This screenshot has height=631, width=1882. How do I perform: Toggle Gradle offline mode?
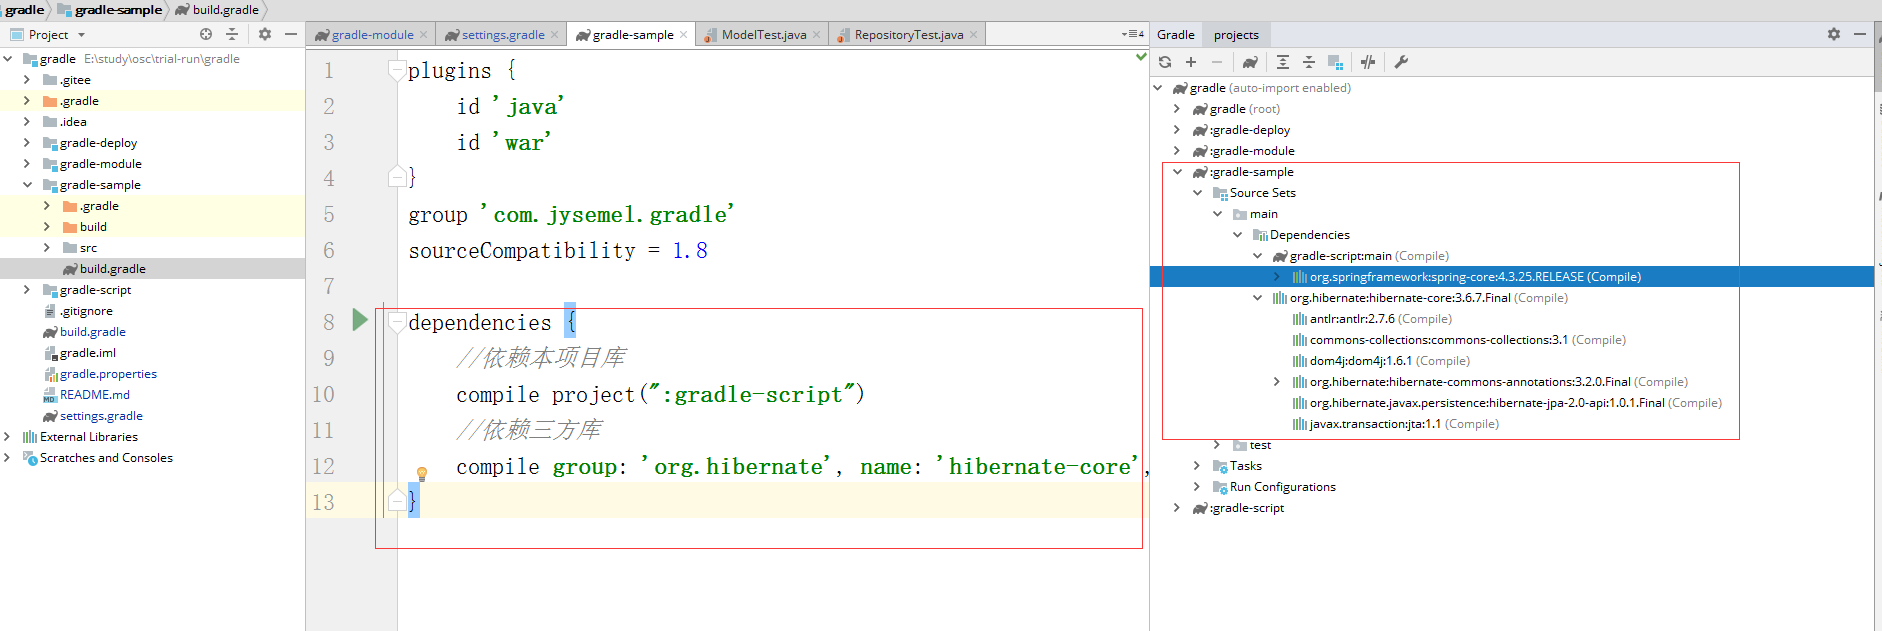click(x=1368, y=62)
